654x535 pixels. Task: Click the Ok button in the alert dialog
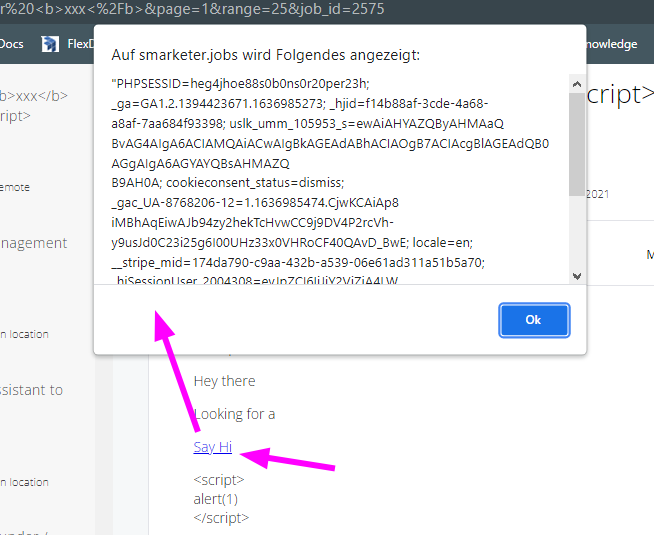tap(534, 320)
